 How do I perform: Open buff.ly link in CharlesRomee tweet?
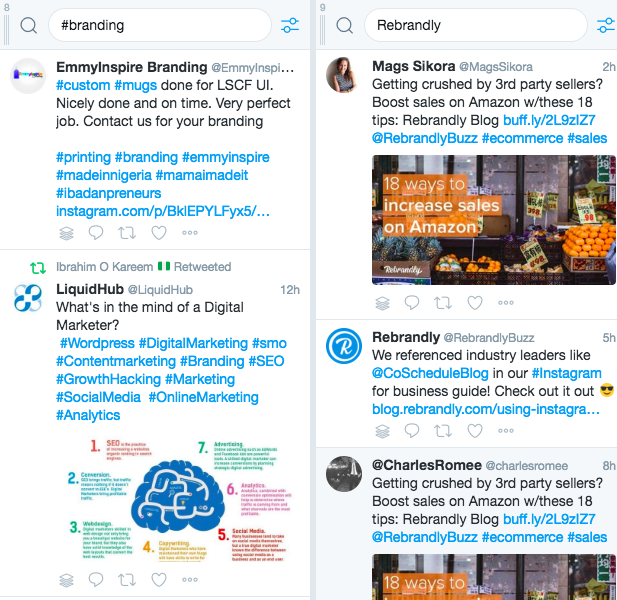(x=549, y=519)
